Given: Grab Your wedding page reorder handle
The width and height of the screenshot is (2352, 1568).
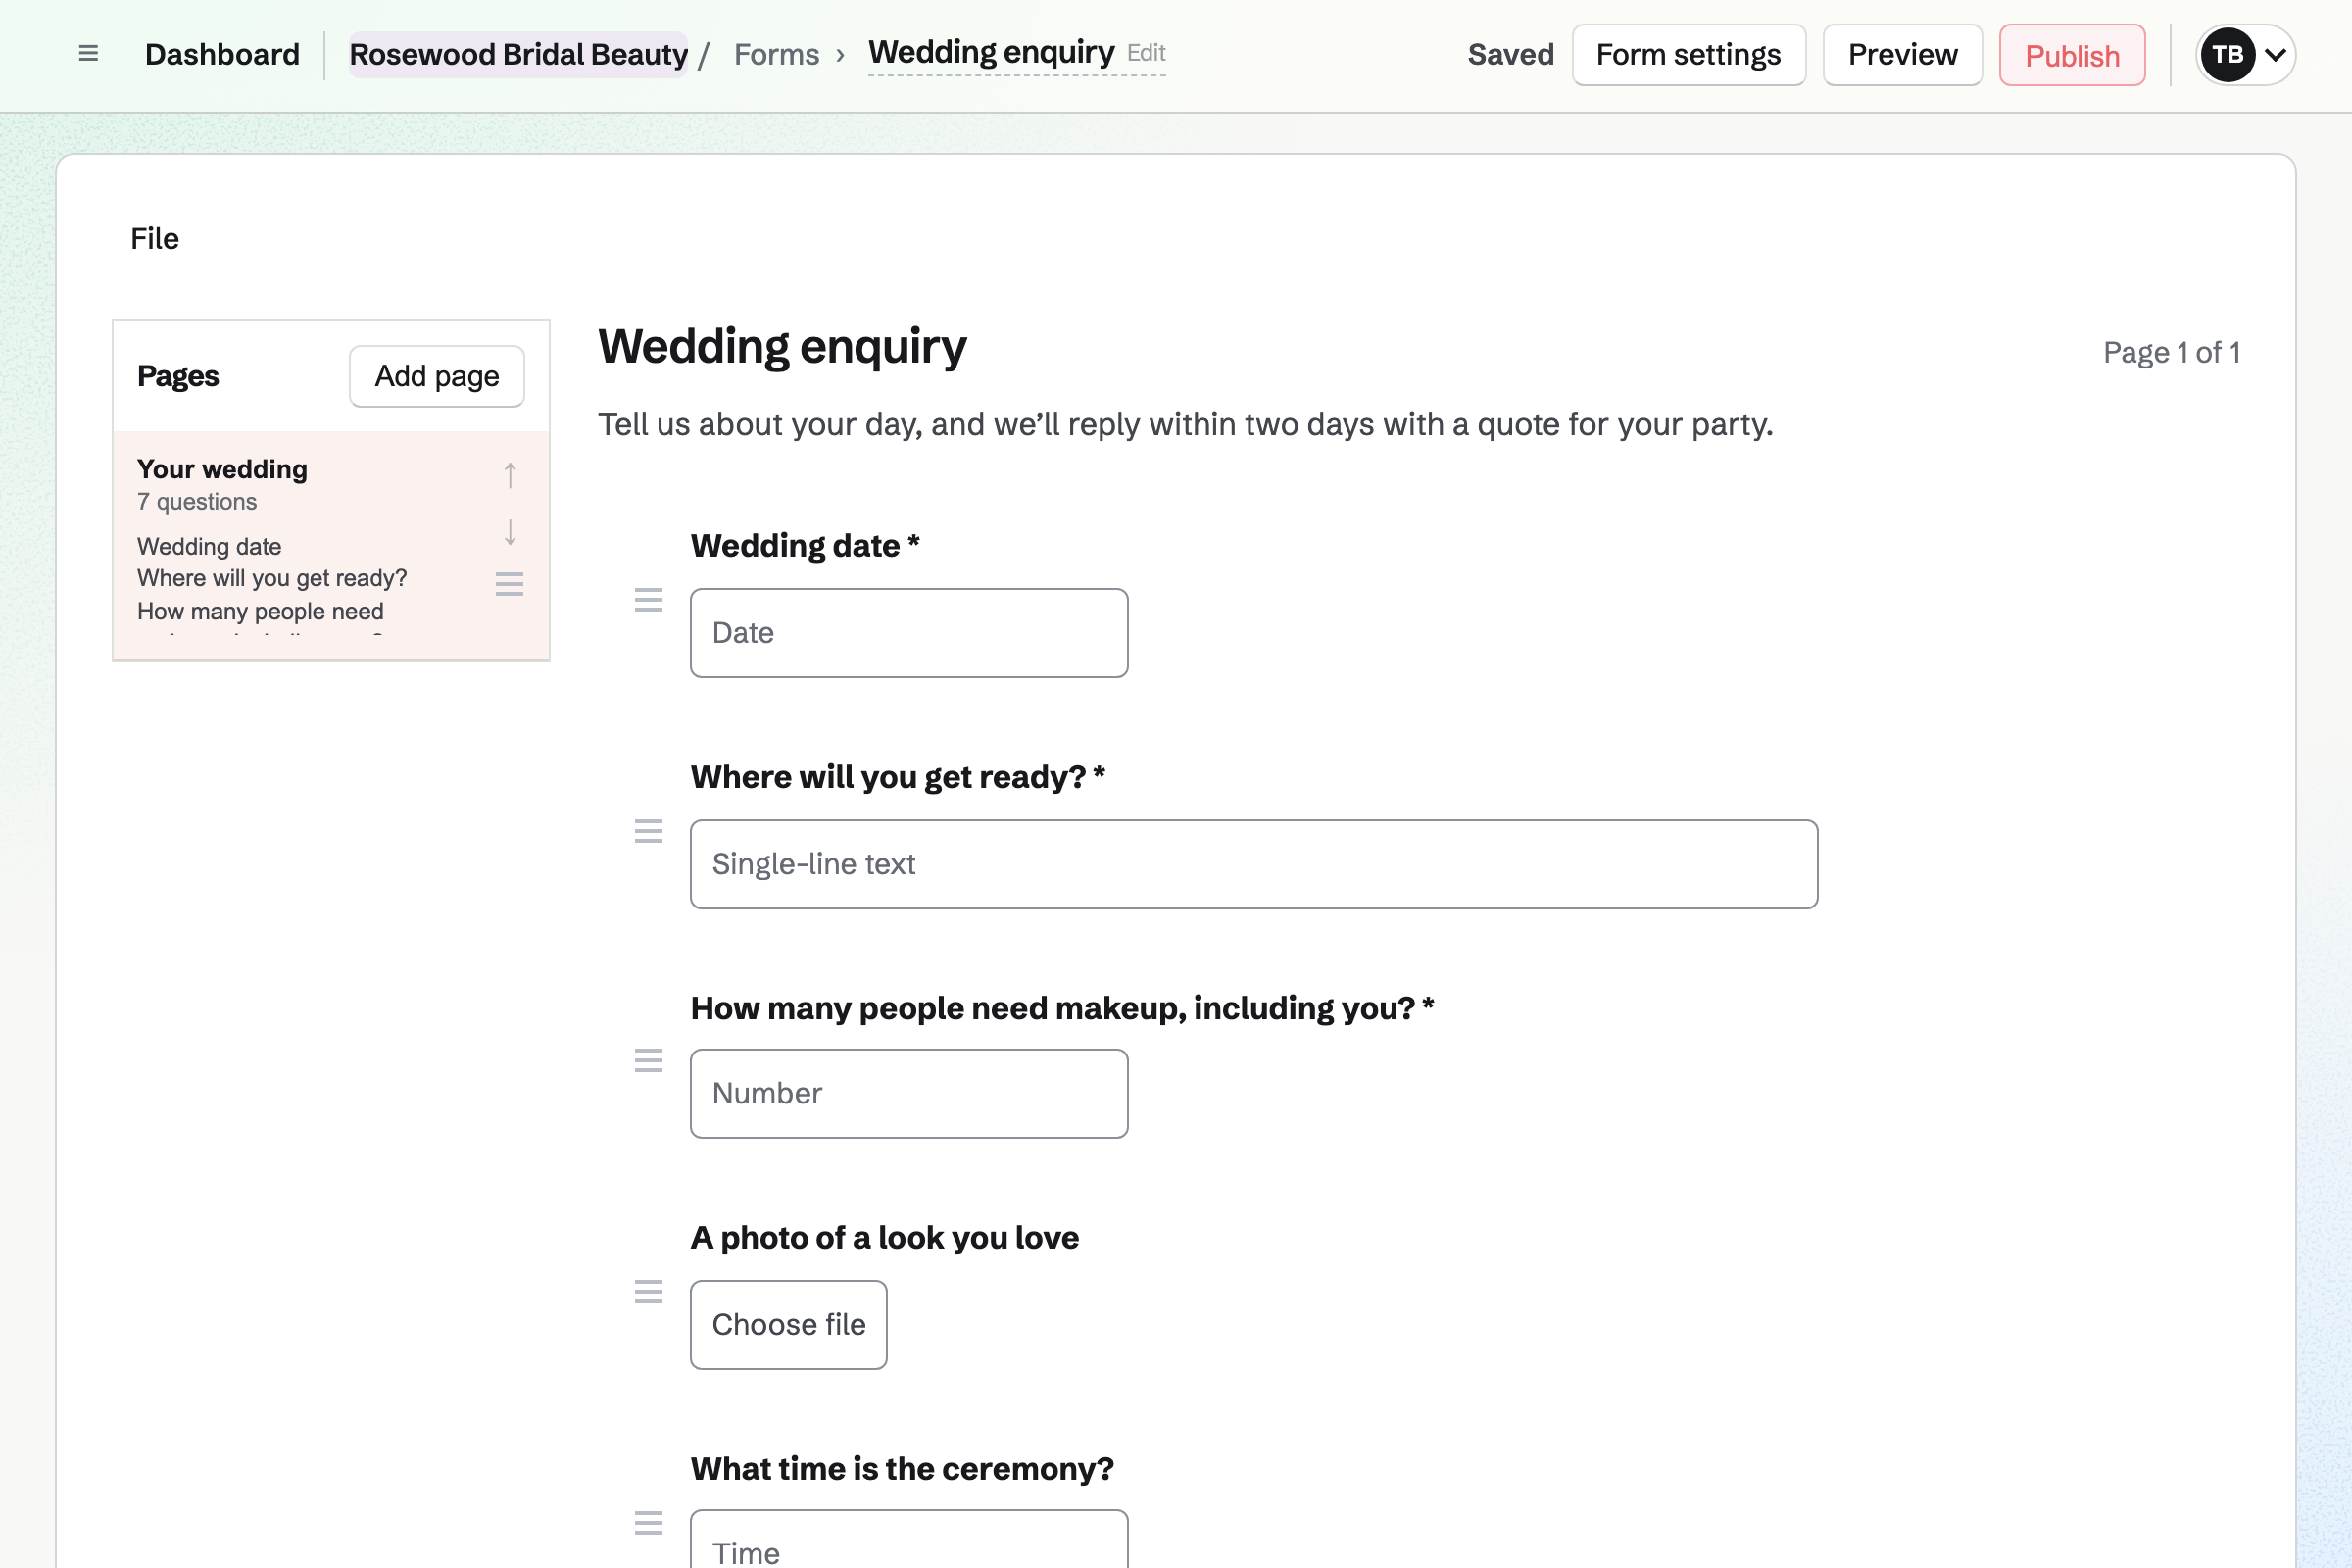Looking at the screenshot, I should [x=510, y=584].
